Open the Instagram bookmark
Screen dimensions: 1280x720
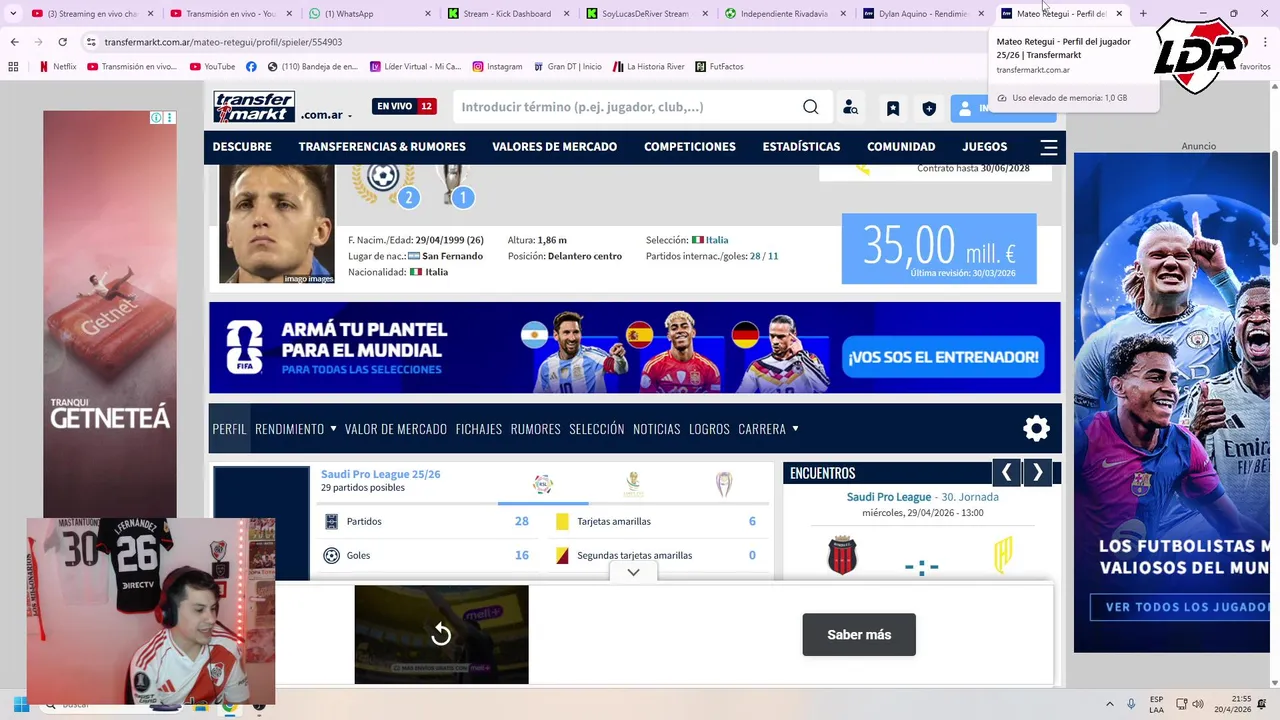pyautogui.click(x=497, y=66)
